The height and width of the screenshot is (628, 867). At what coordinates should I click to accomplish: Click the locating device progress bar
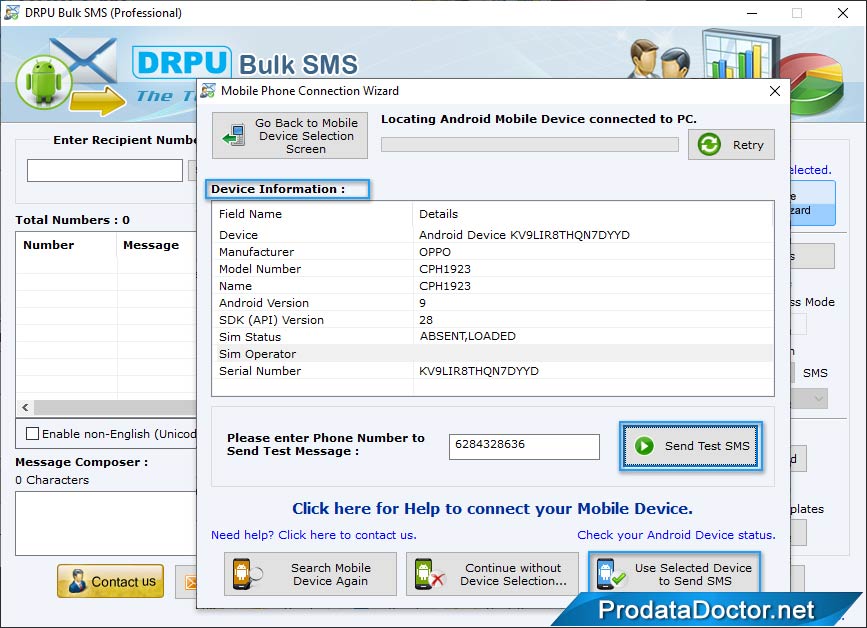[530, 145]
